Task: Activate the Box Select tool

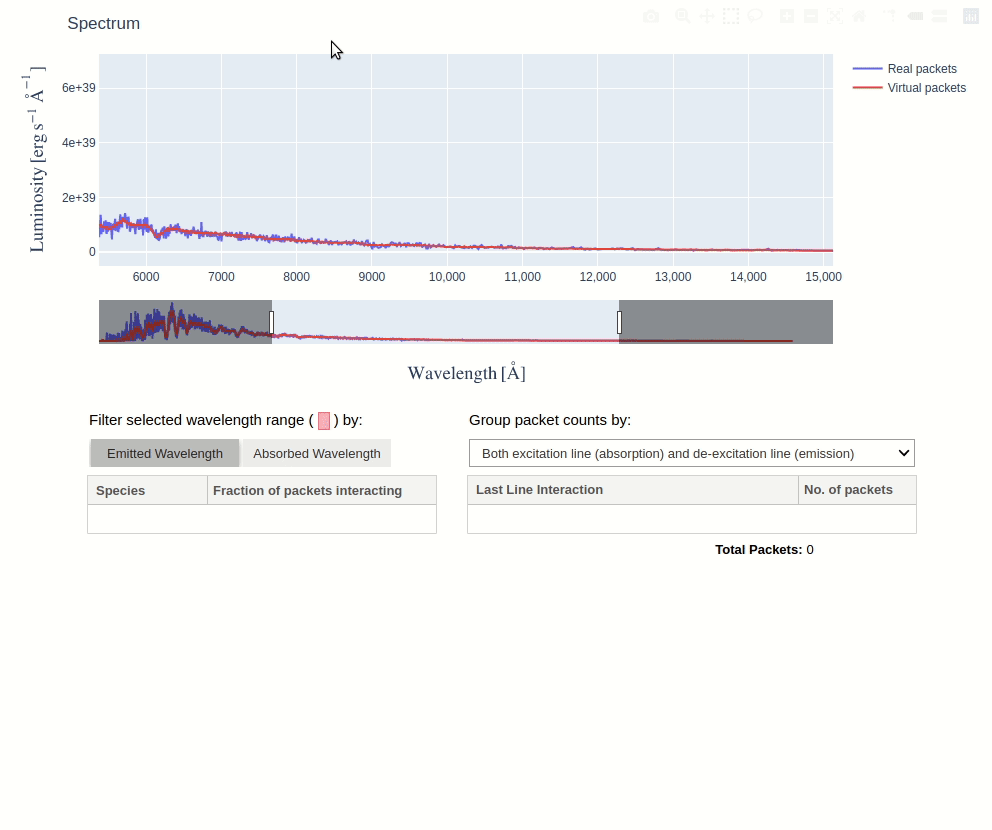Action: click(731, 16)
